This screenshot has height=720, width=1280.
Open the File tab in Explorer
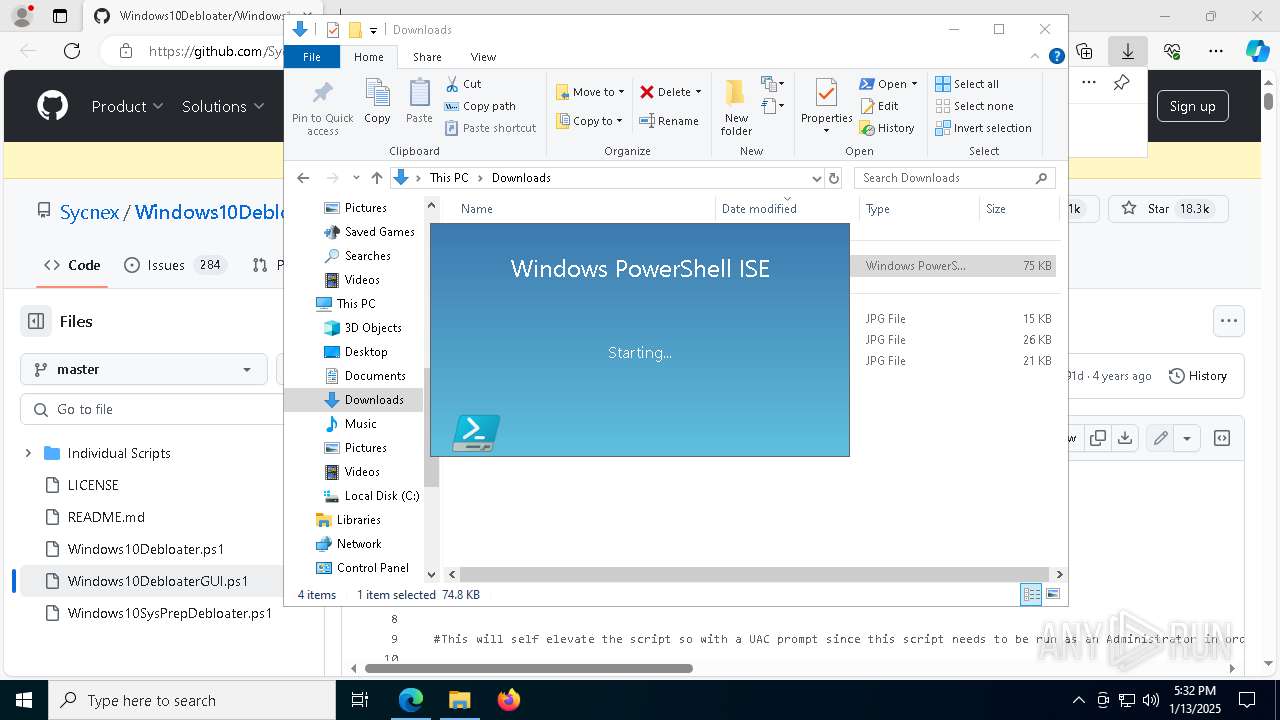click(312, 57)
